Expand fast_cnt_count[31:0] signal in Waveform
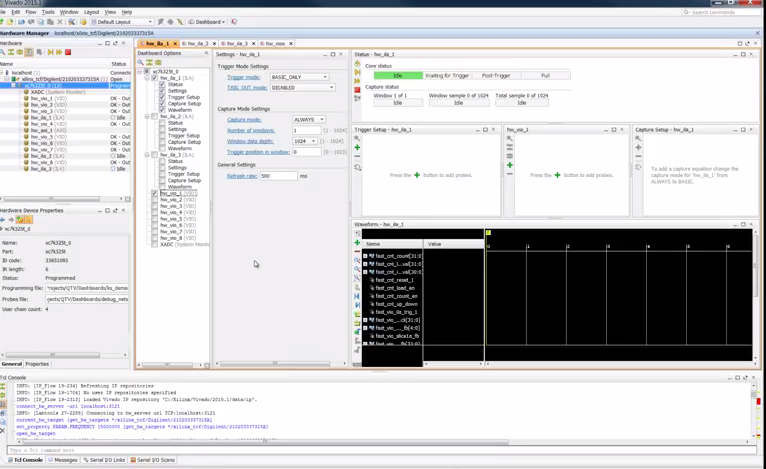The width and height of the screenshot is (766, 469). [x=365, y=256]
